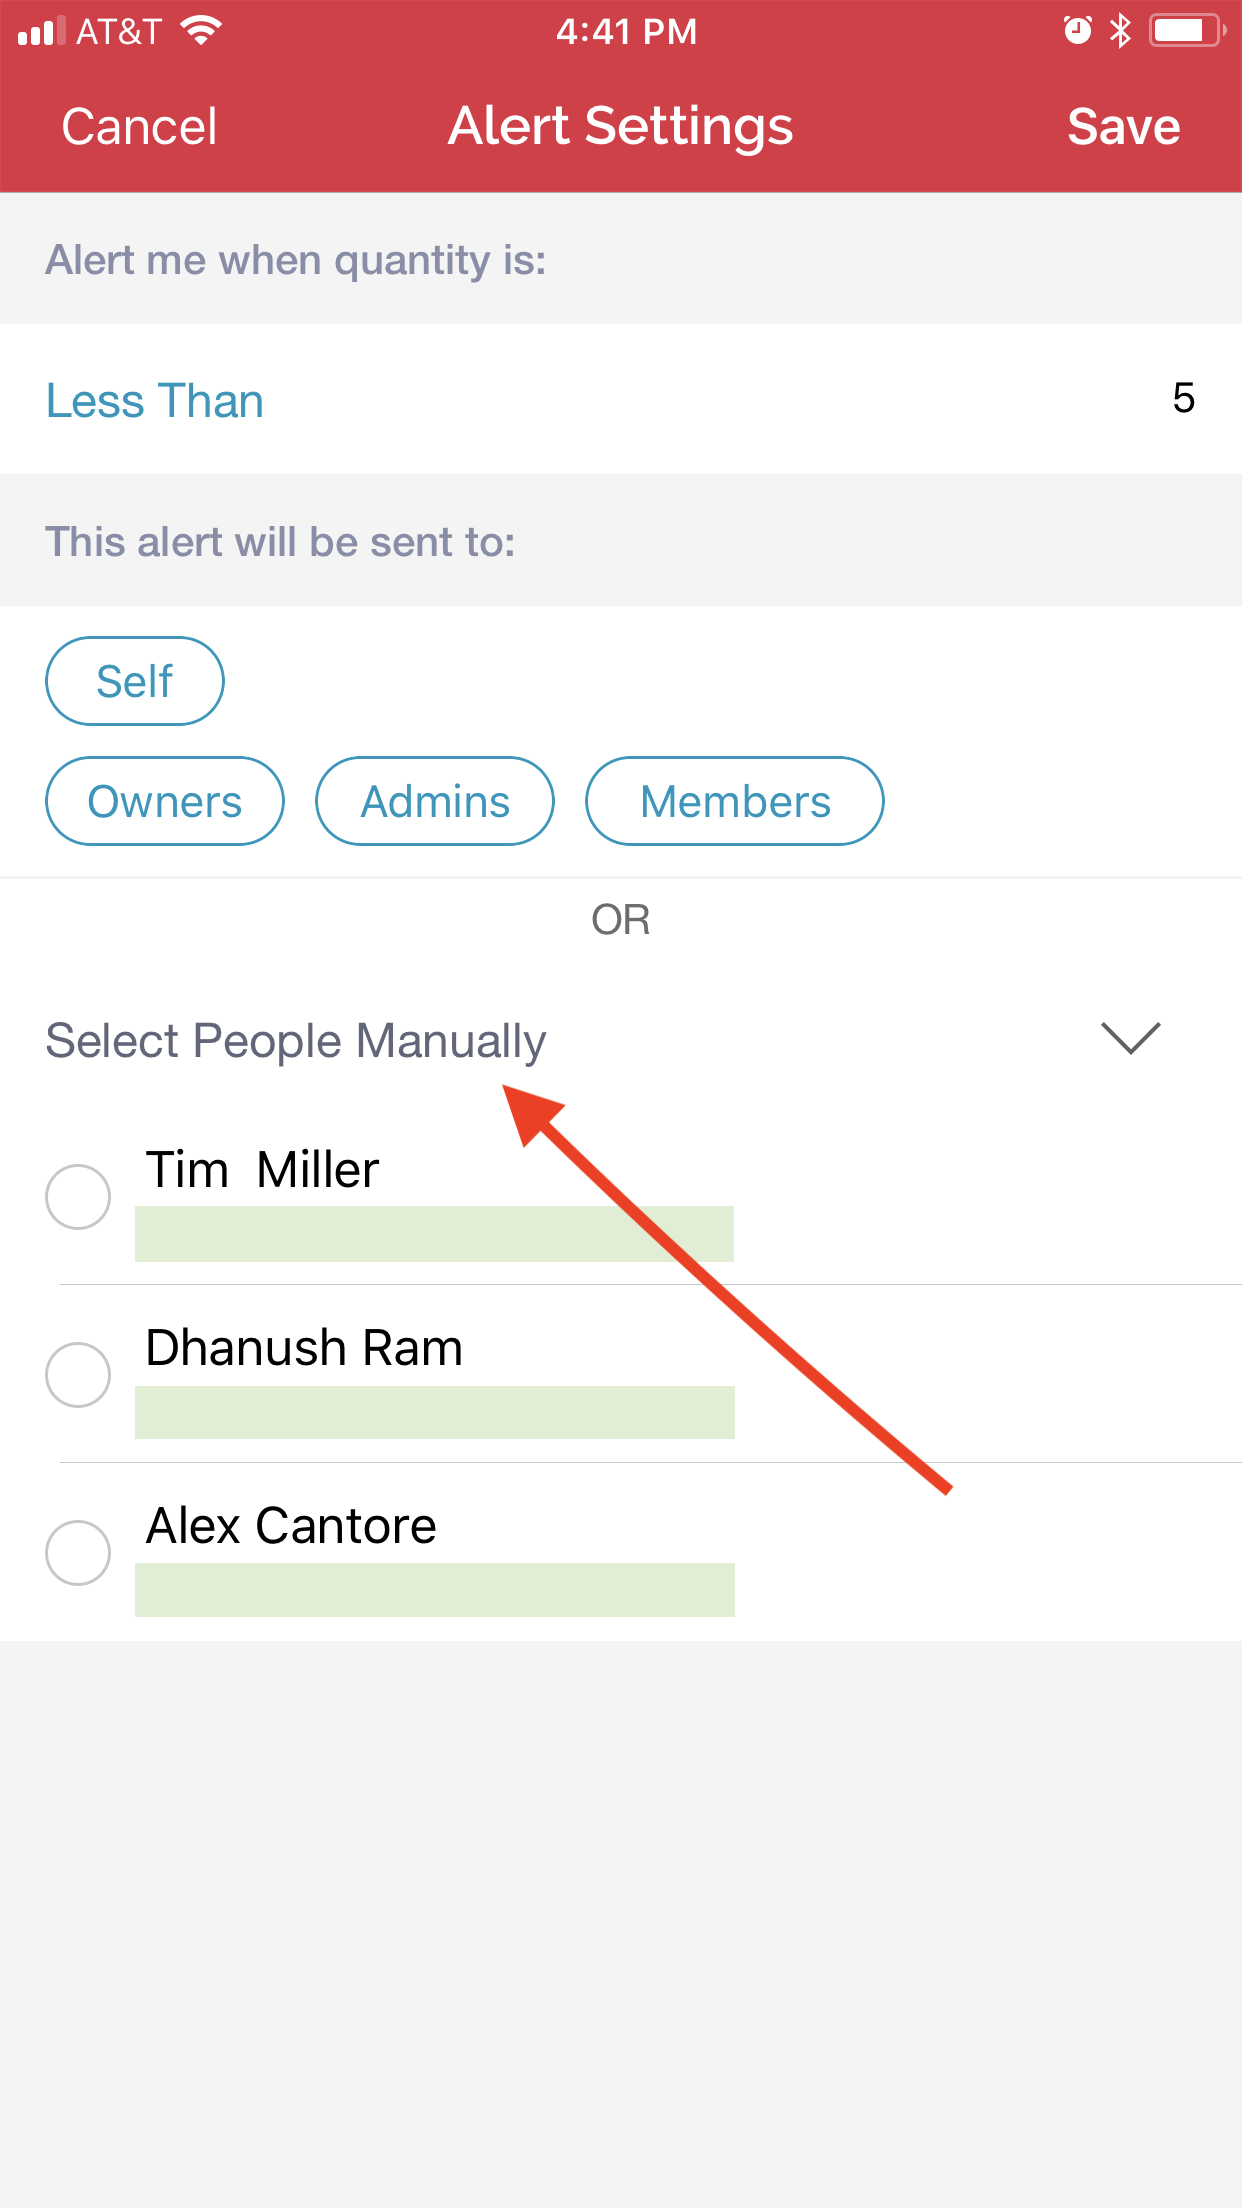1242x2208 pixels.
Task: Select the Tim Miller radio button
Action: point(78,1196)
